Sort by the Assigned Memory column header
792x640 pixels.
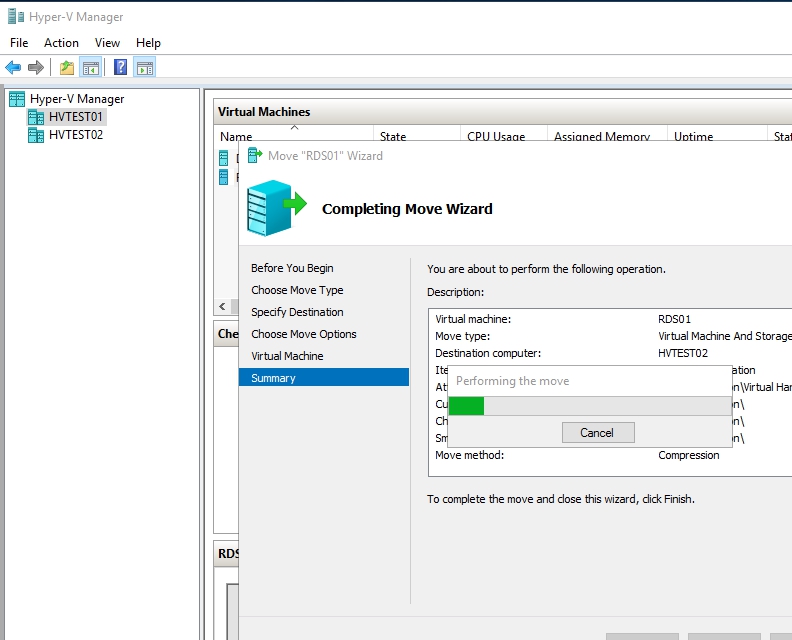[x=601, y=137]
